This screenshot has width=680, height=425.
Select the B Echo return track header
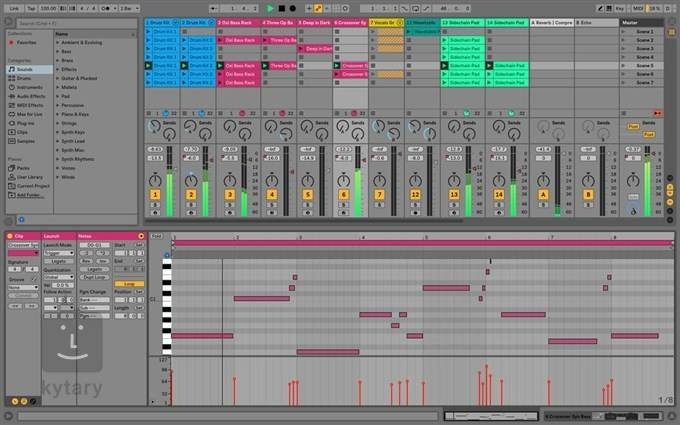tap(597, 23)
